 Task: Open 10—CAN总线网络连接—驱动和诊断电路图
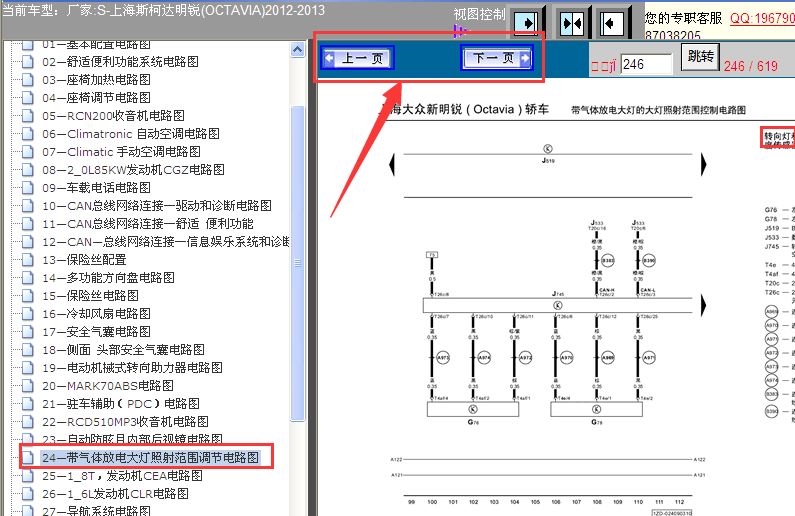tap(157, 206)
